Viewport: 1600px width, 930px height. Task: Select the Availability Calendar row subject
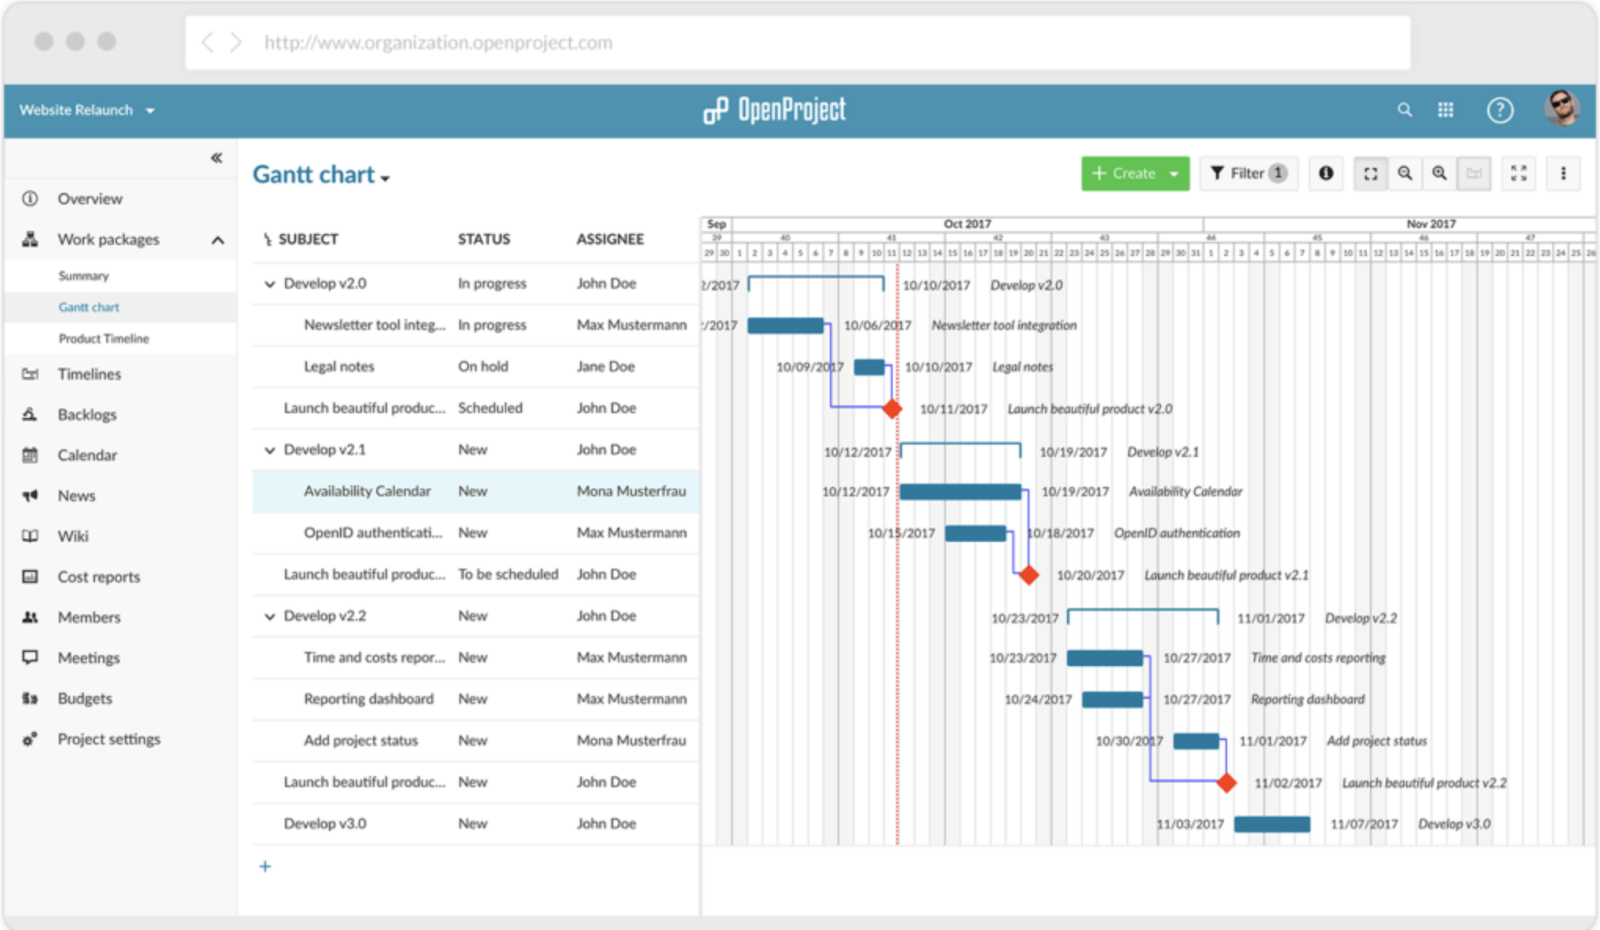click(367, 491)
